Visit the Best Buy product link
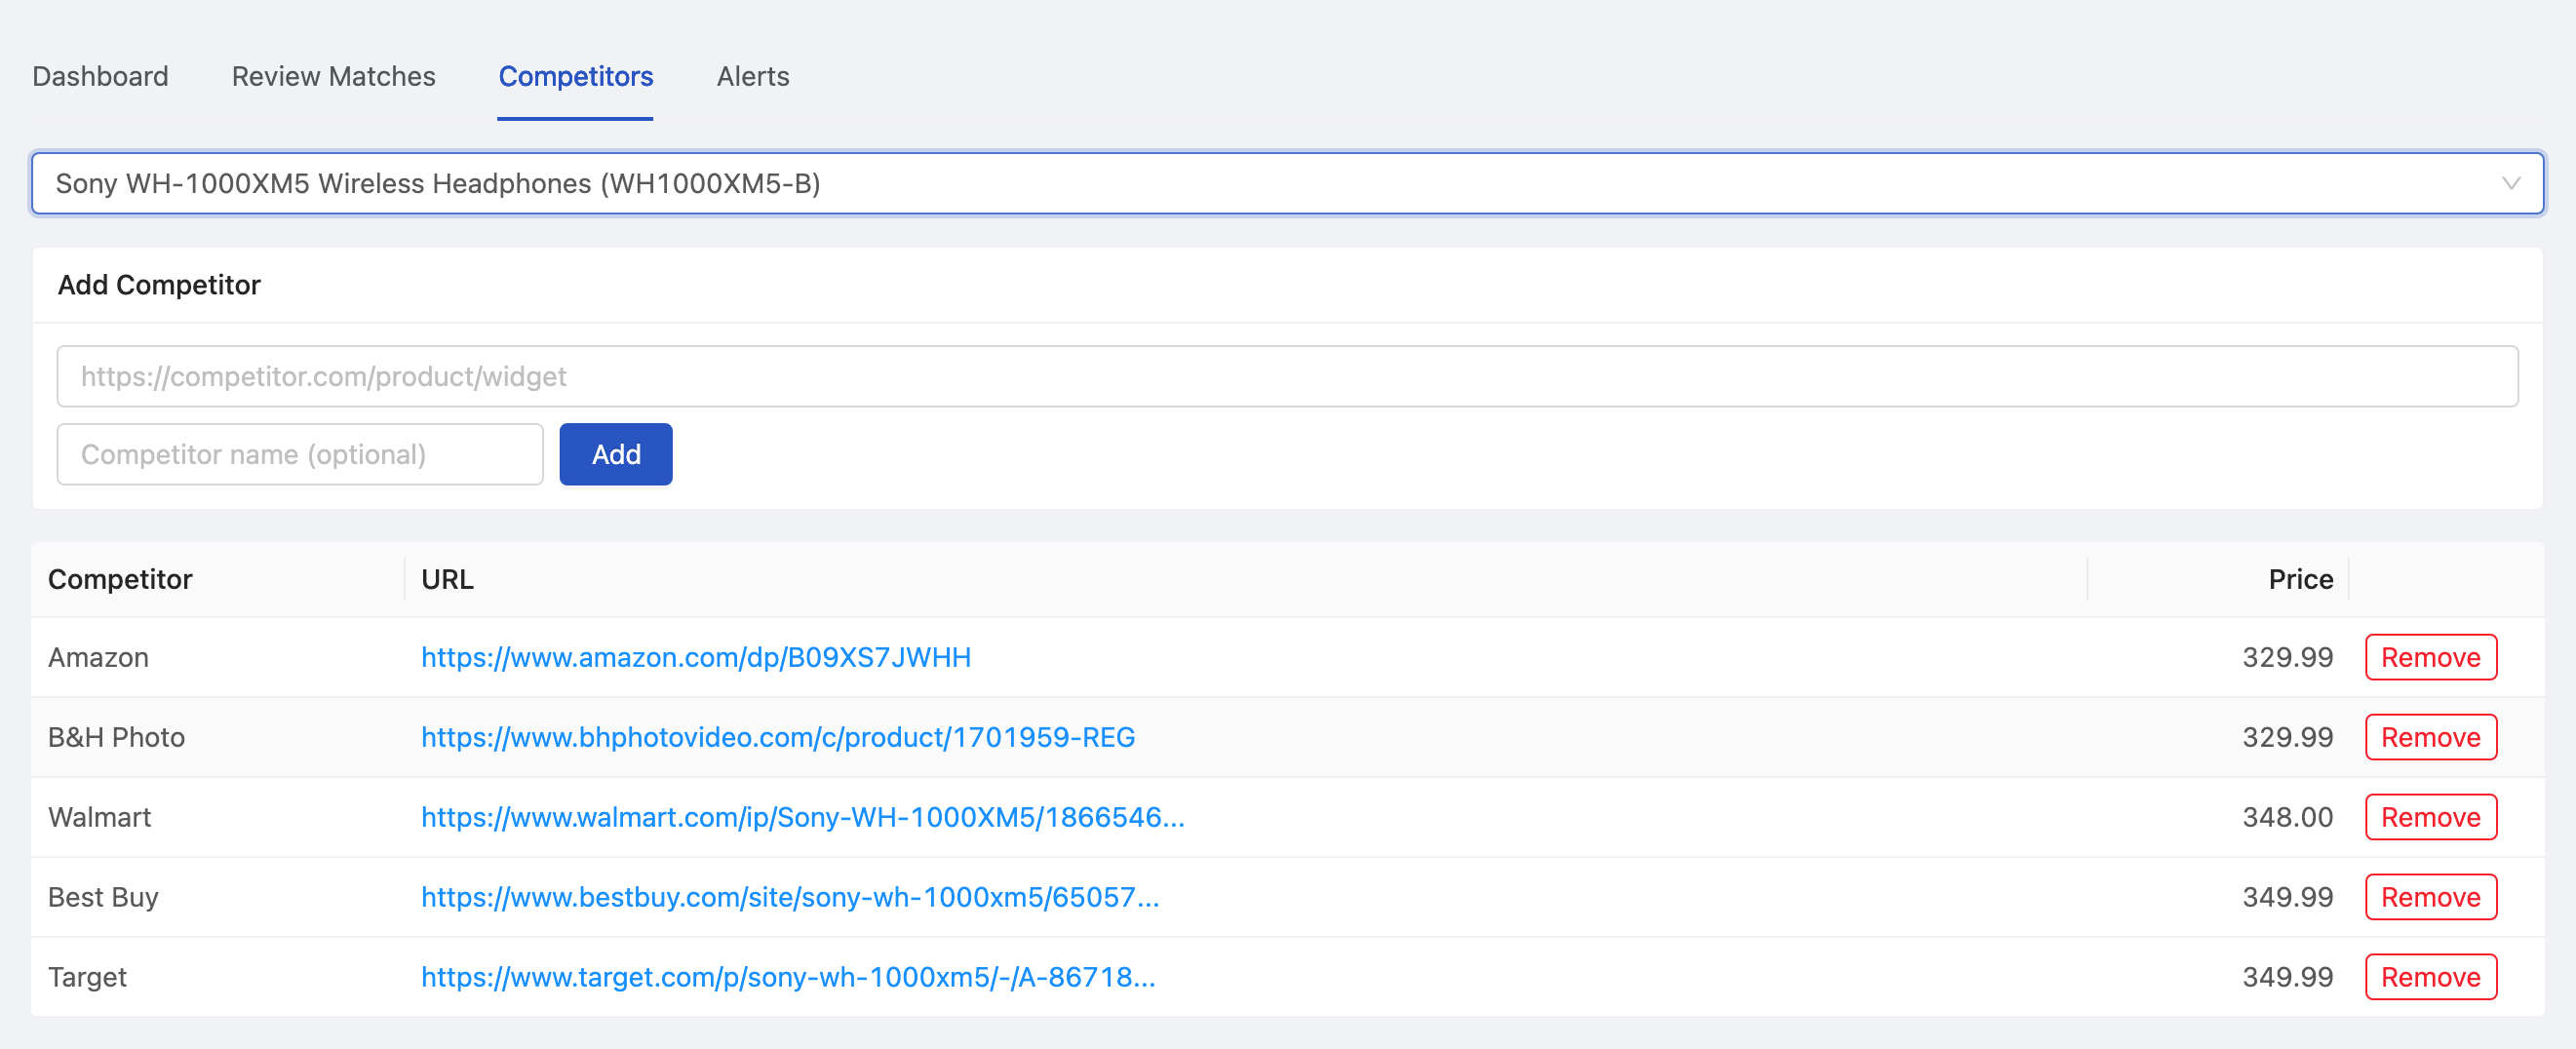 [790, 897]
